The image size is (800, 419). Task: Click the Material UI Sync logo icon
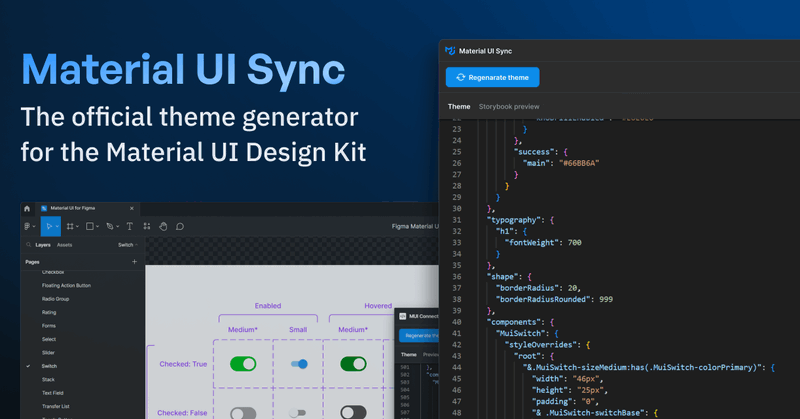click(450, 51)
